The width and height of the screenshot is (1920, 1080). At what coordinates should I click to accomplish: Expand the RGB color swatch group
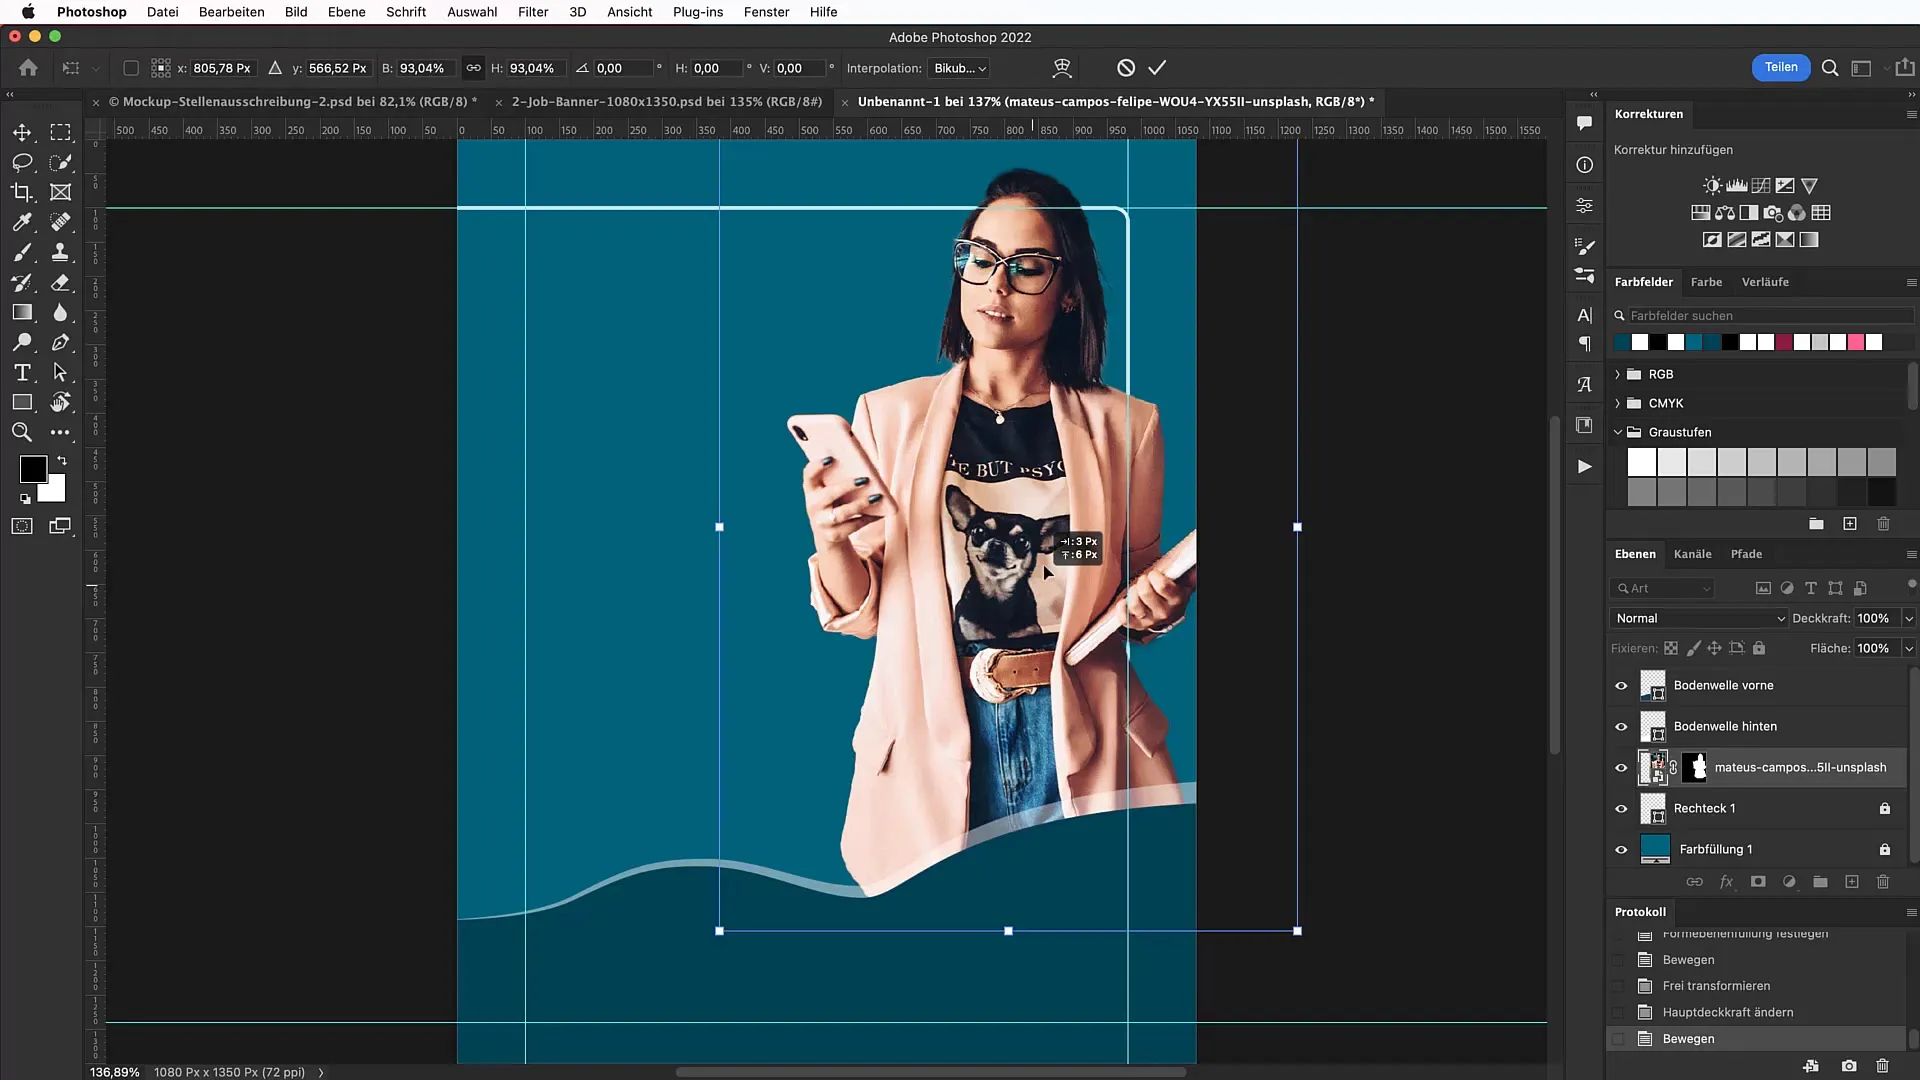point(1618,373)
